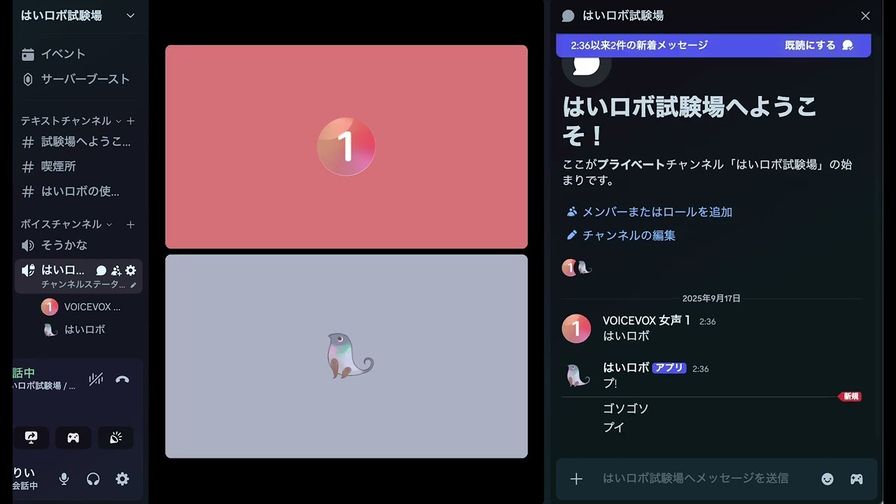Open emoji picker in message box
896x504 pixels.
(x=827, y=479)
